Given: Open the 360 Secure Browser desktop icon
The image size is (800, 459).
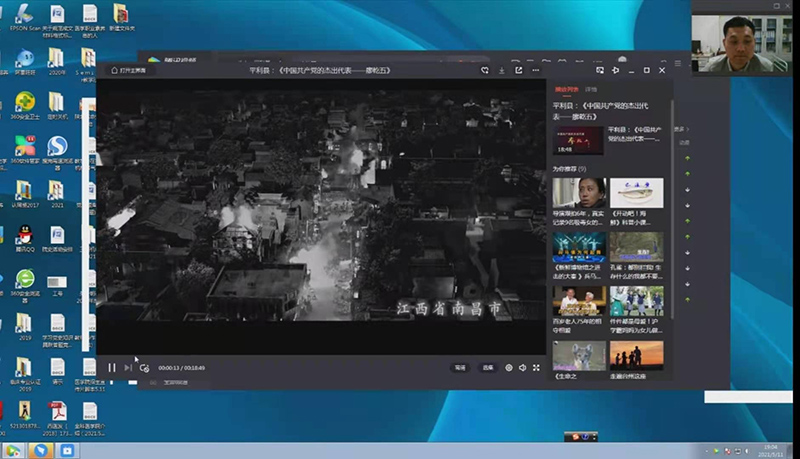Looking at the screenshot, I should click(24, 285).
